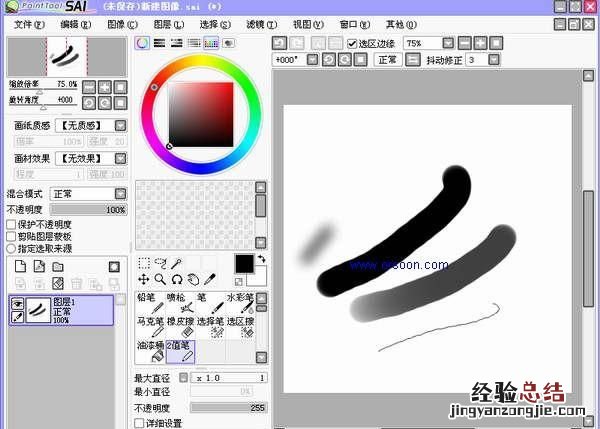Select the lasso selection tool
The width and height of the screenshot is (600, 429).
point(160,263)
